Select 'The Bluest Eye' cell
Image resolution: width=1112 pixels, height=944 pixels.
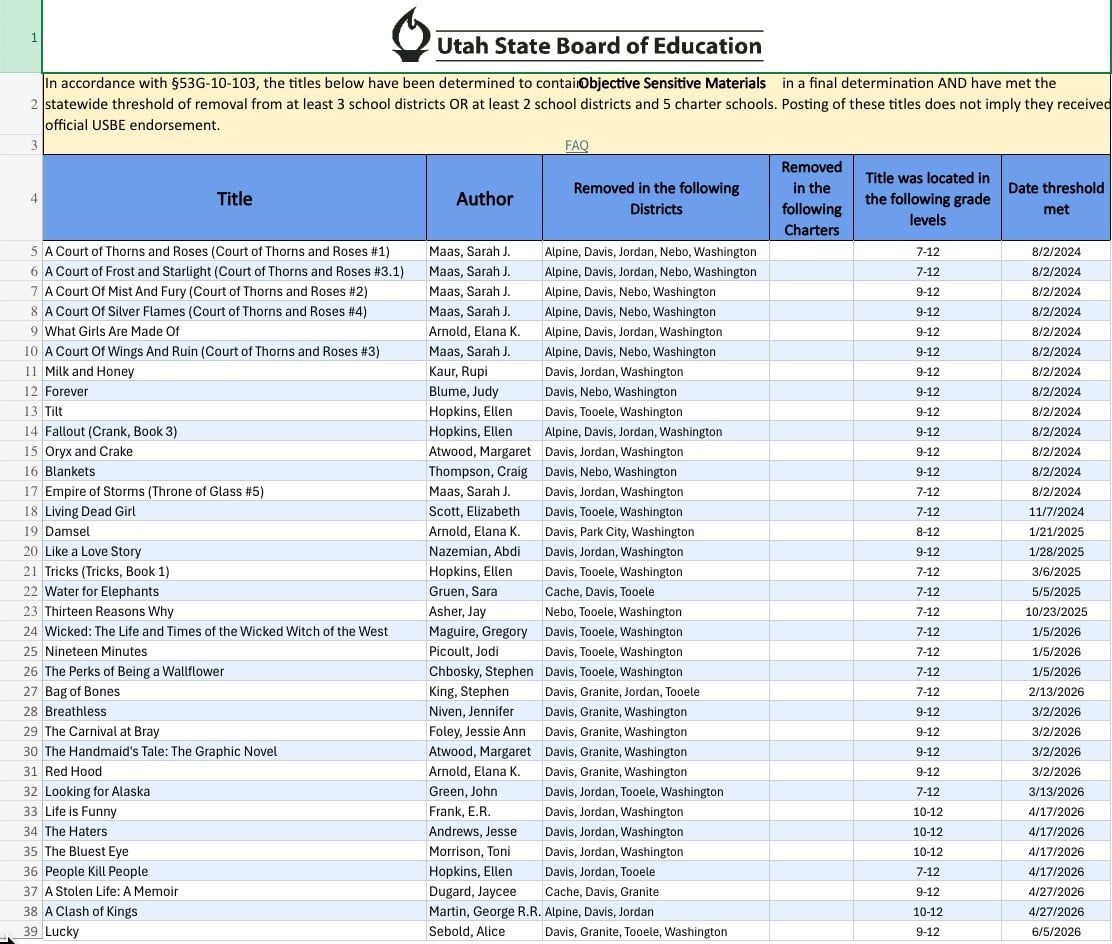[x=235, y=851]
